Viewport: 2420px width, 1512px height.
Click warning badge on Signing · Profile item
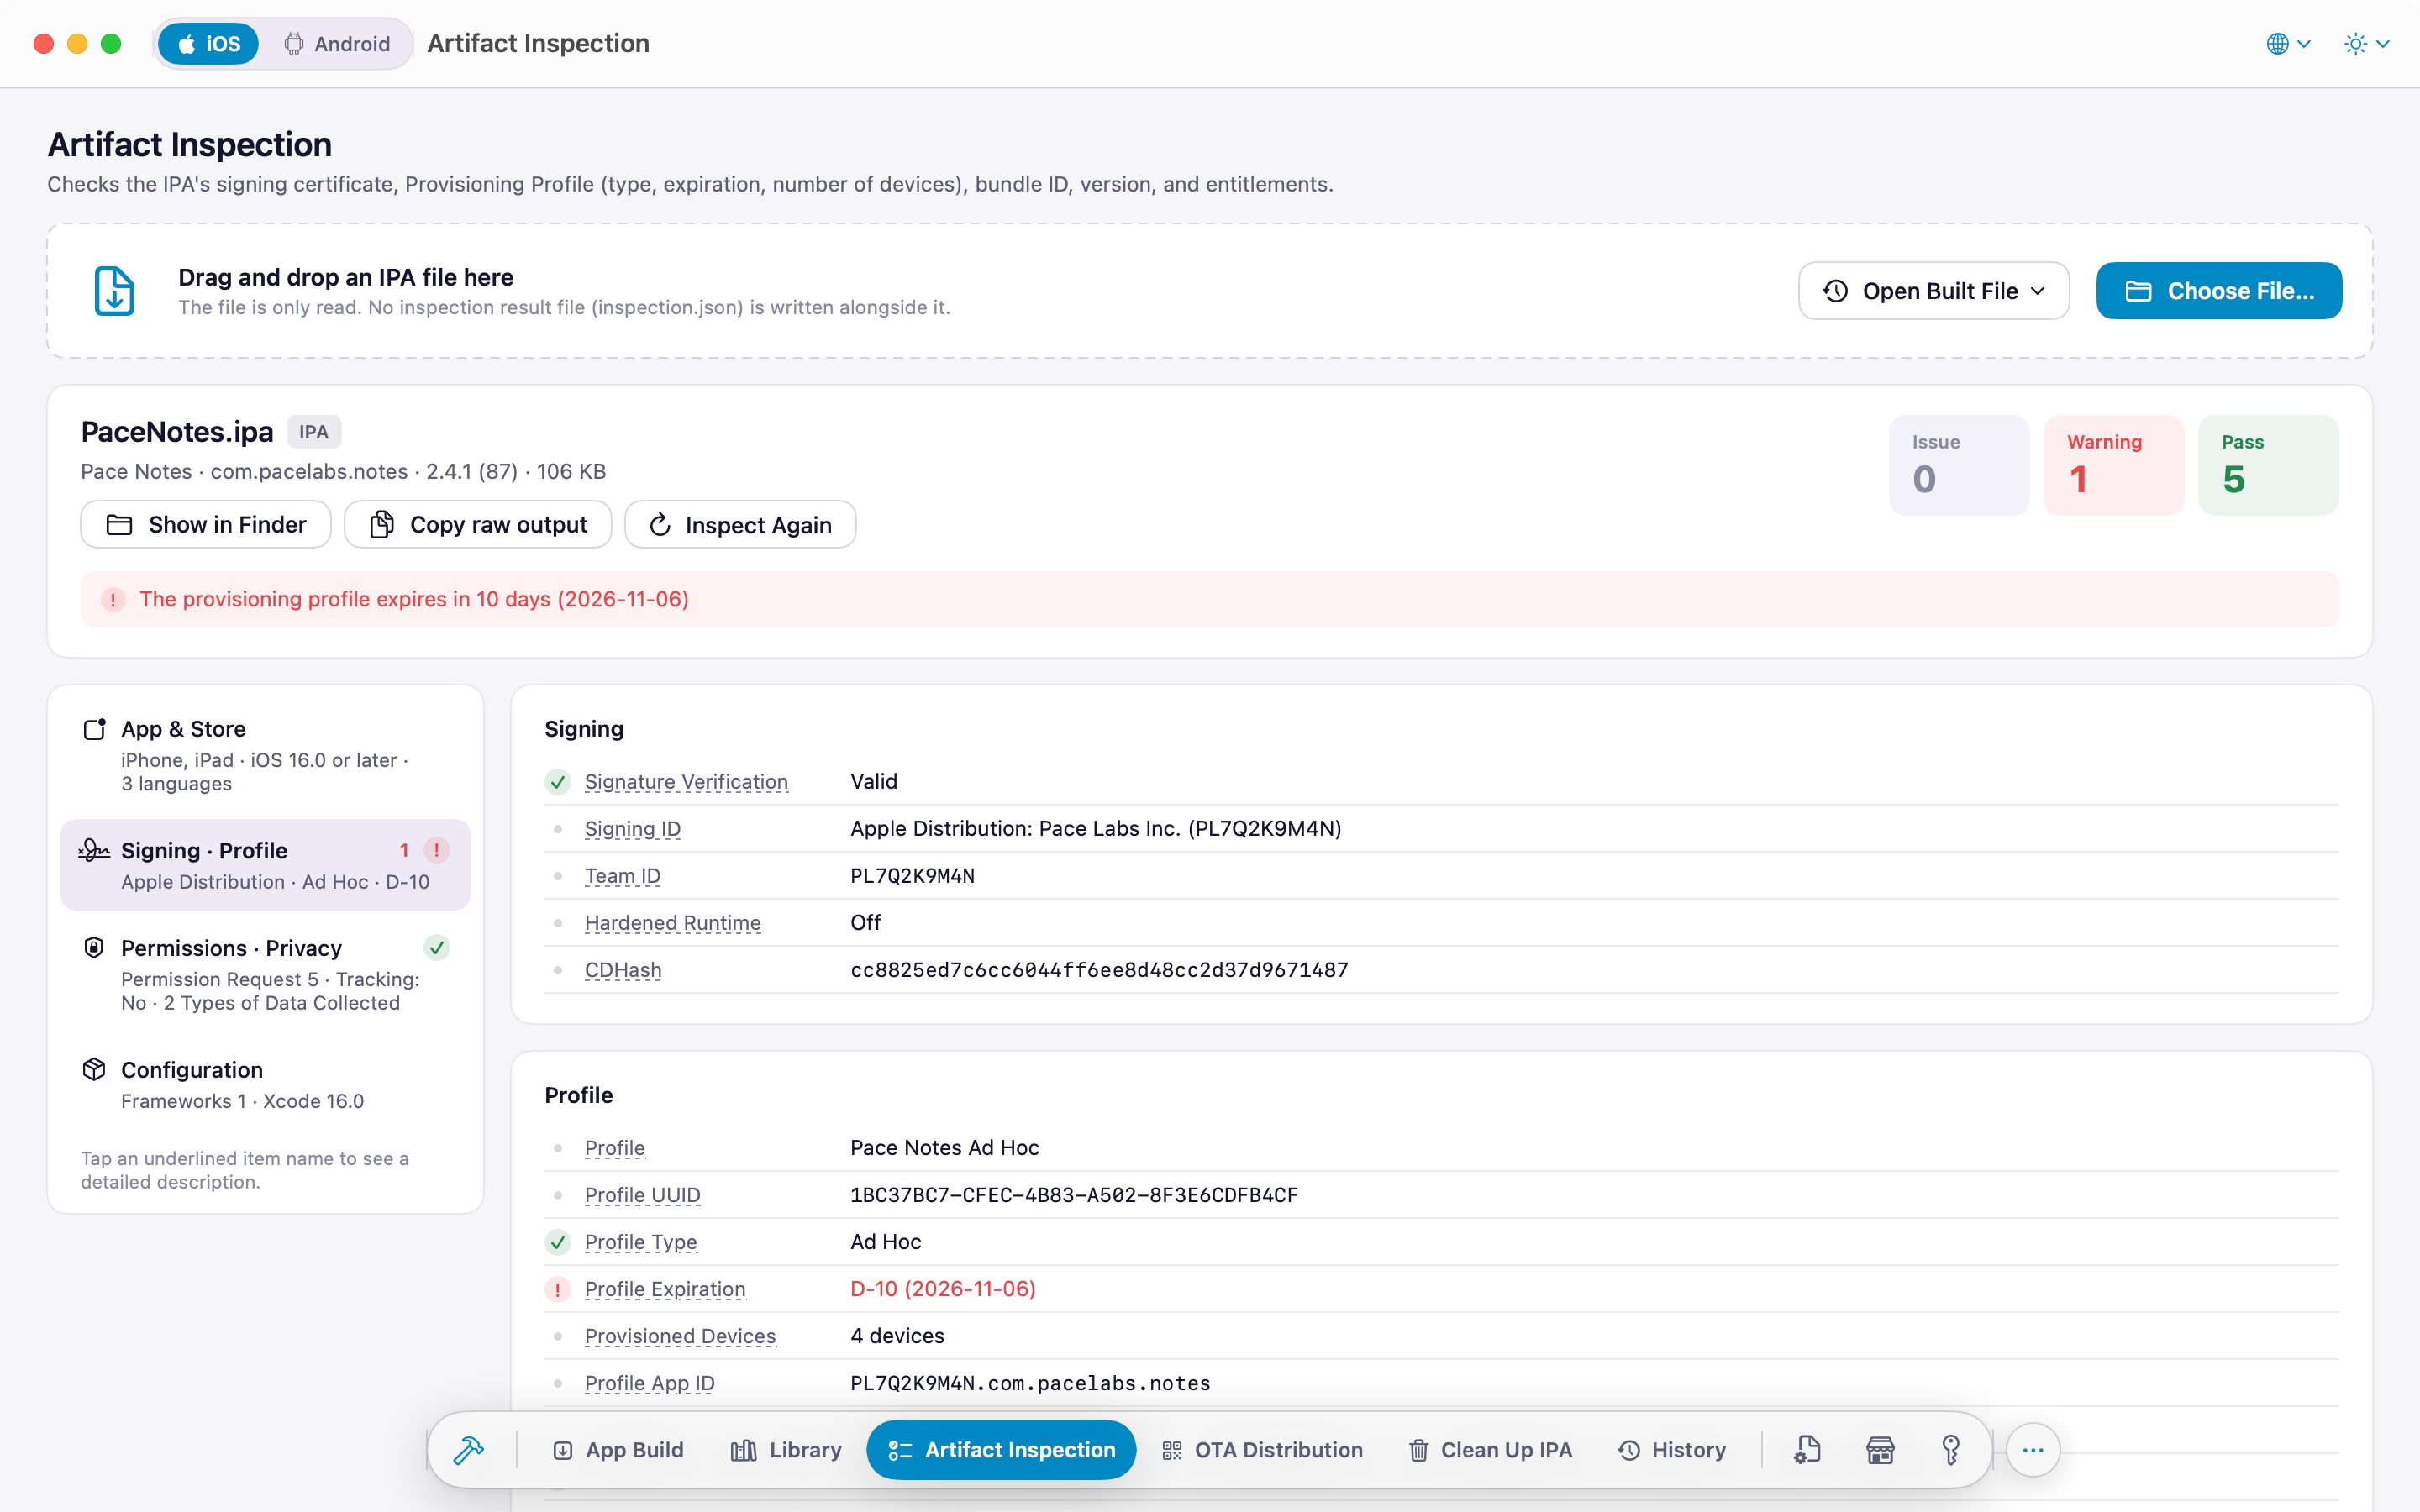[x=436, y=850]
